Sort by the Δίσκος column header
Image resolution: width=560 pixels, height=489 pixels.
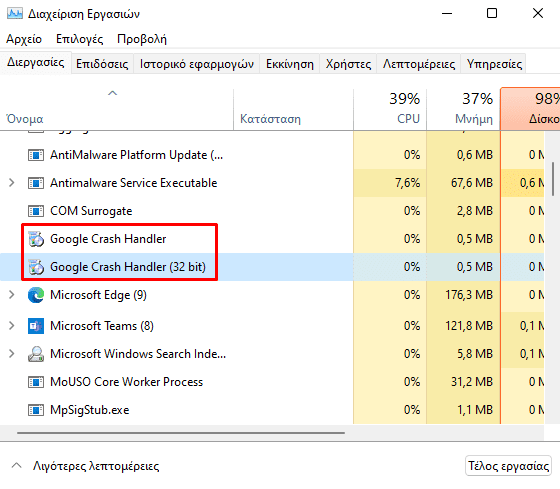point(530,109)
